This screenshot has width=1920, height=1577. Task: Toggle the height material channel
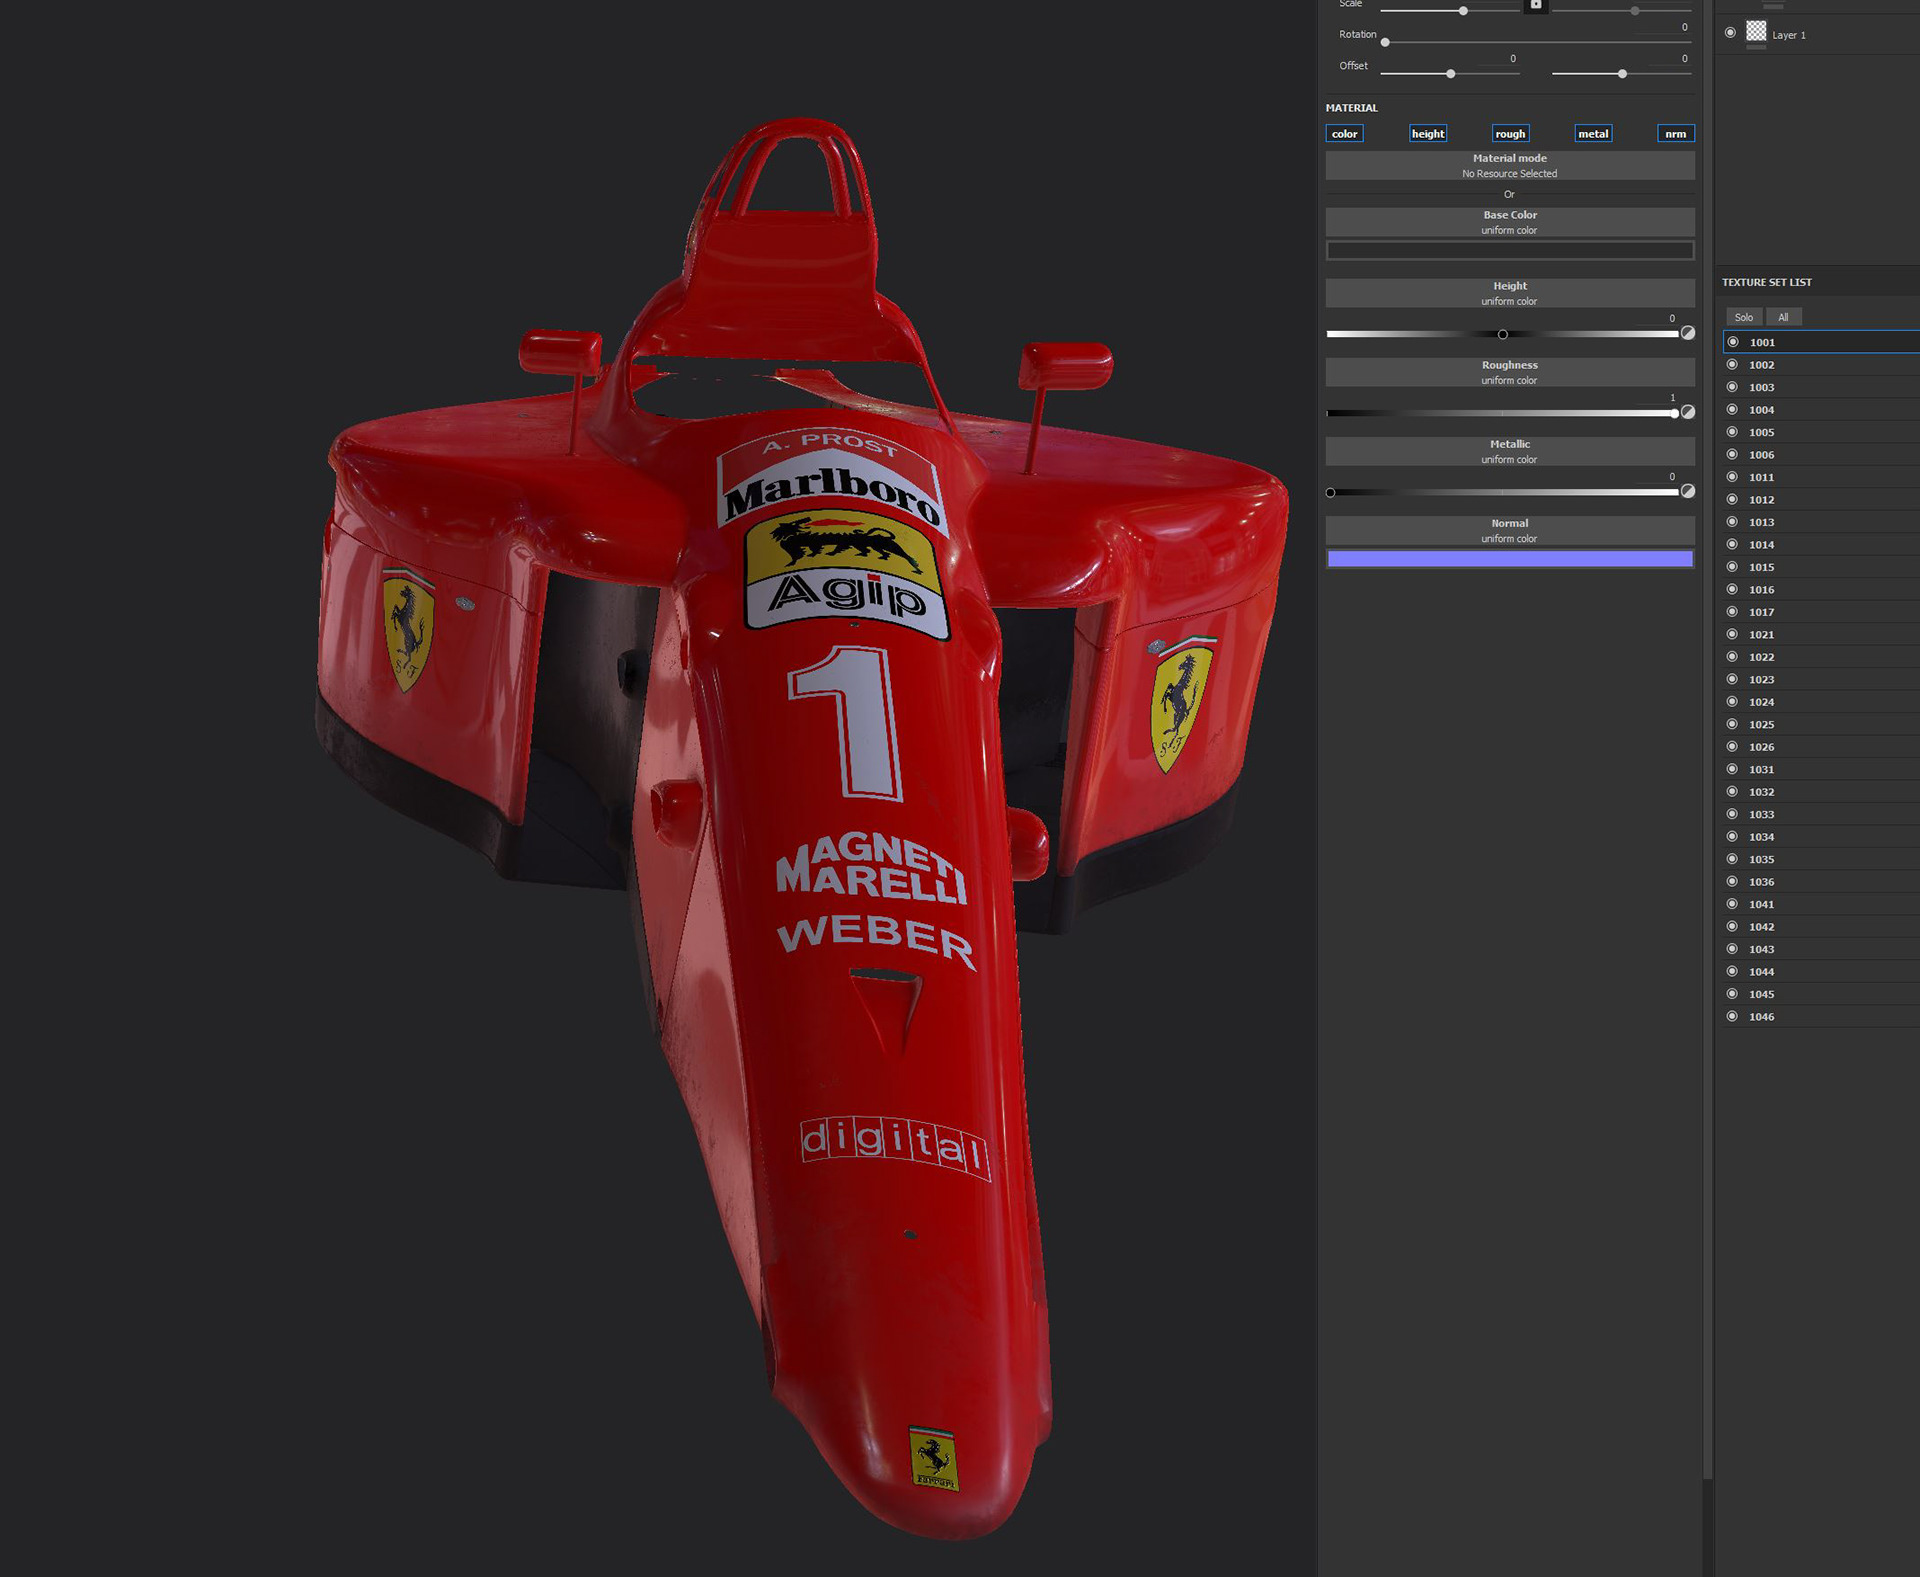1427,134
